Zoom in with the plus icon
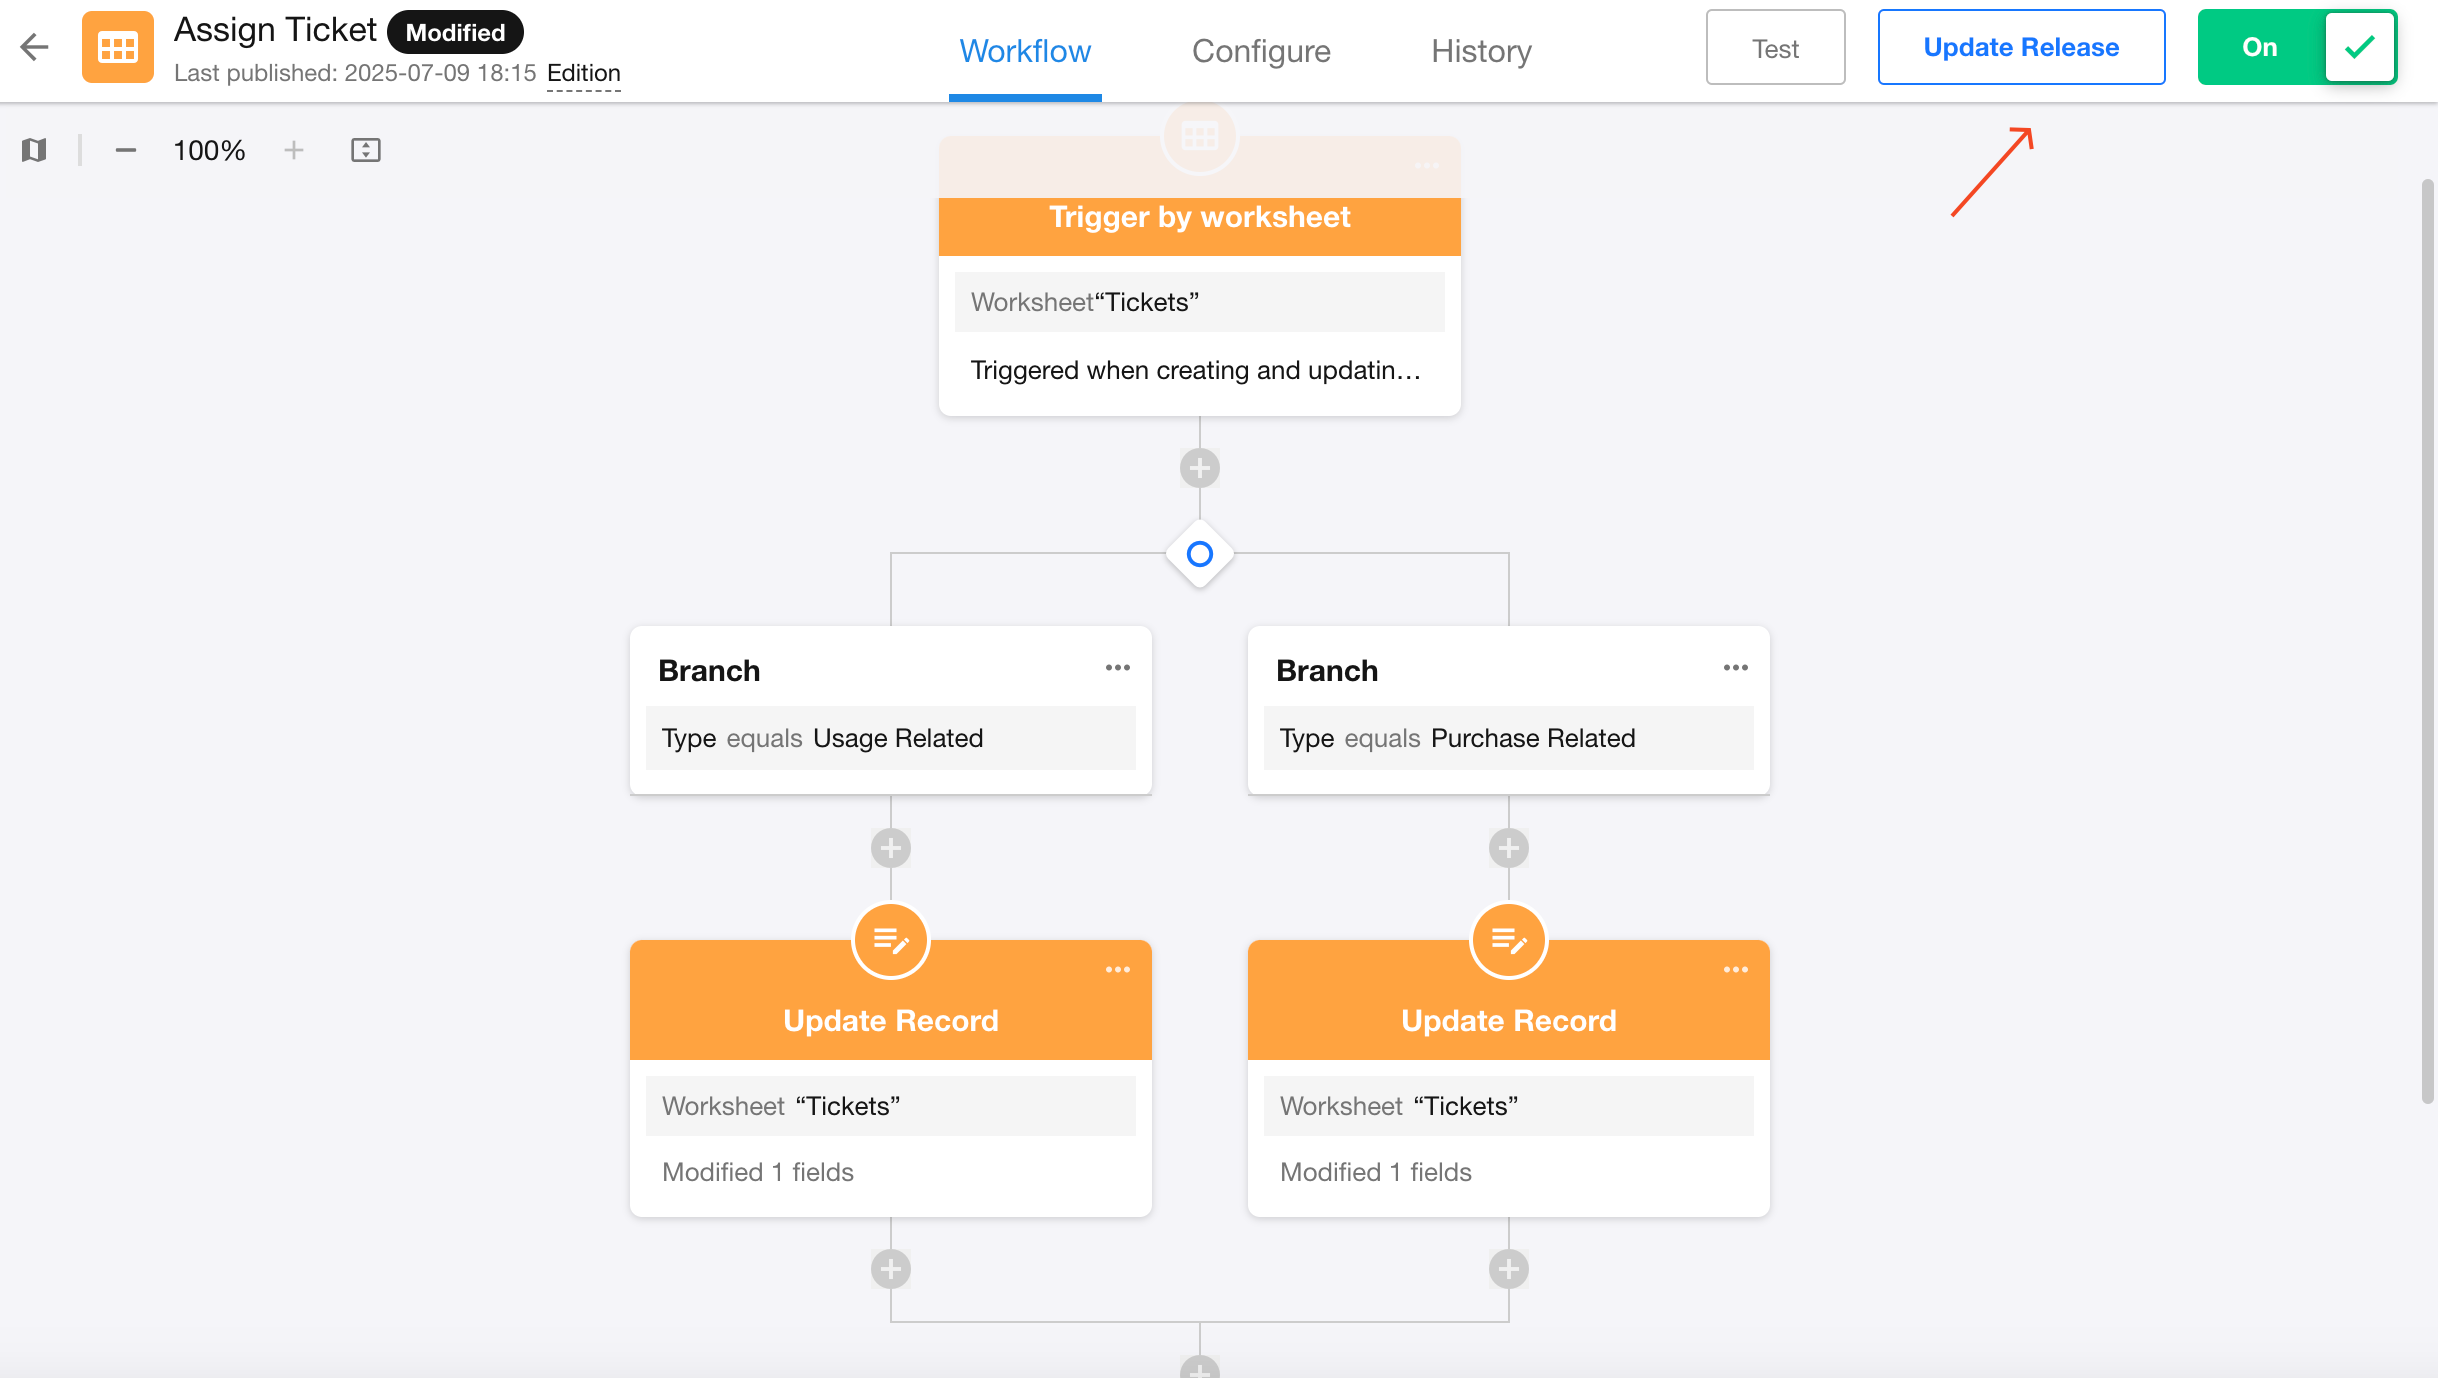The width and height of the screenshot is (2438, 1378). pyautogui.click(x=293, y=150)
